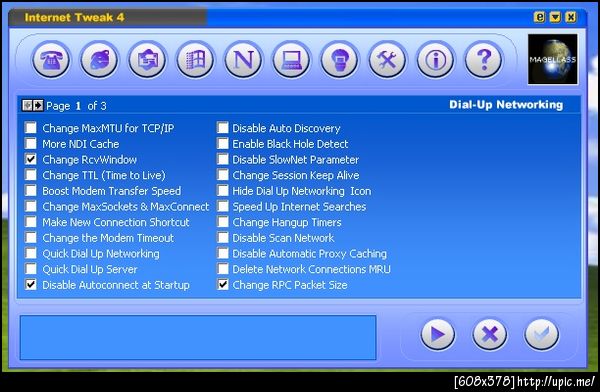Go to the previous page arrow

point(28,105)
